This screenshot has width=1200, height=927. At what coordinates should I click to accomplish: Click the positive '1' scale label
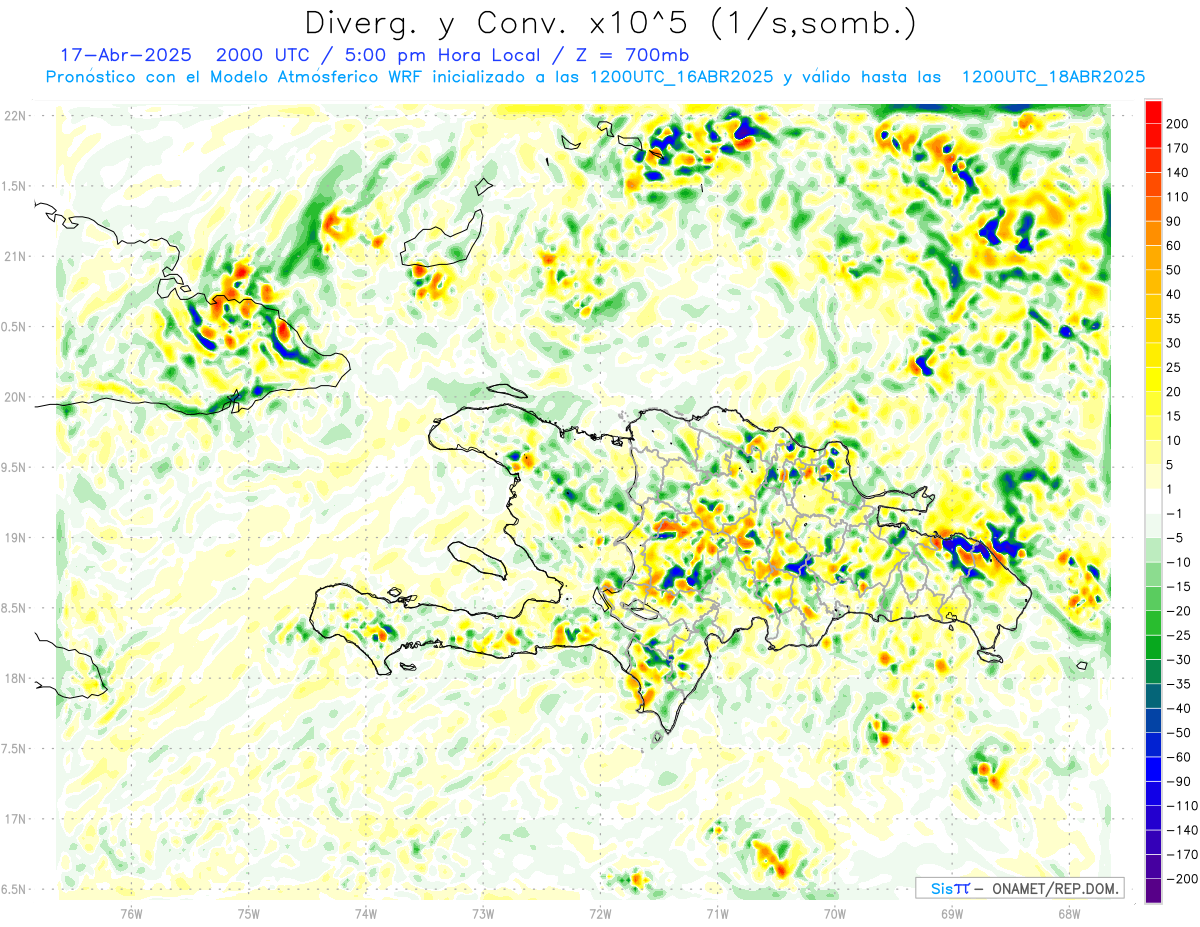pos(1171,489)
